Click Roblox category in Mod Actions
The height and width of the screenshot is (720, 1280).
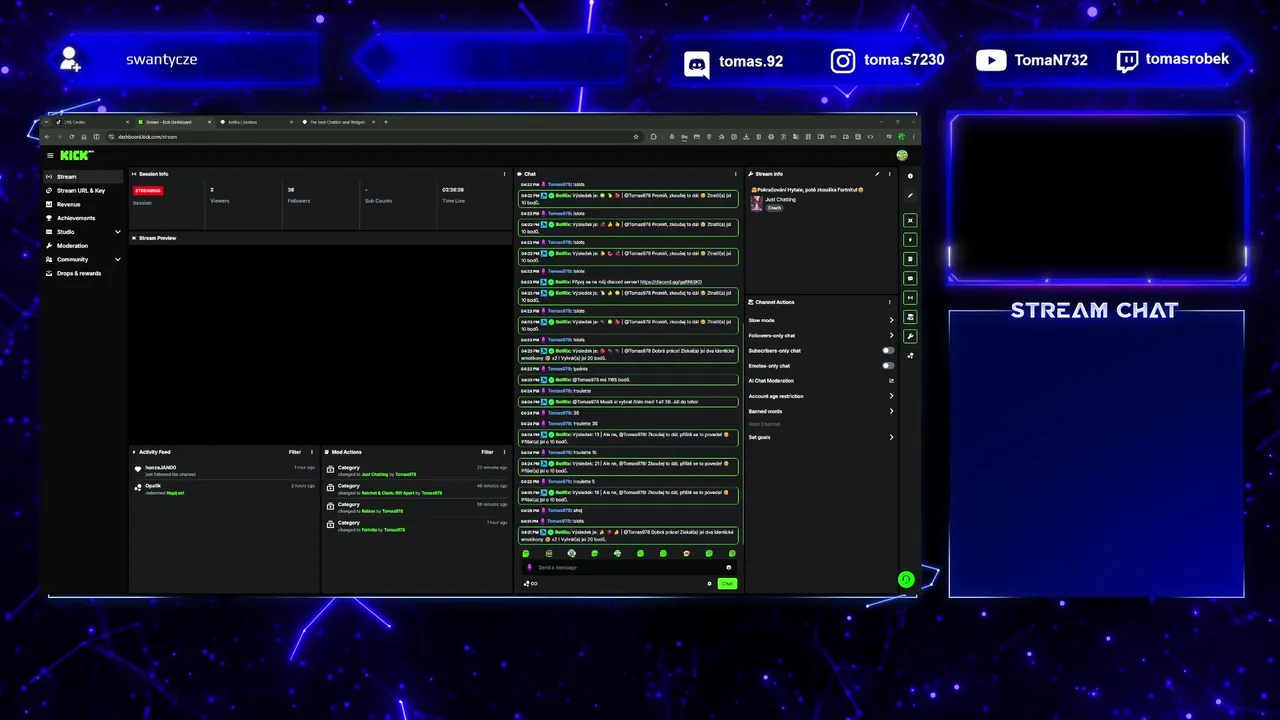pos(369,511)
